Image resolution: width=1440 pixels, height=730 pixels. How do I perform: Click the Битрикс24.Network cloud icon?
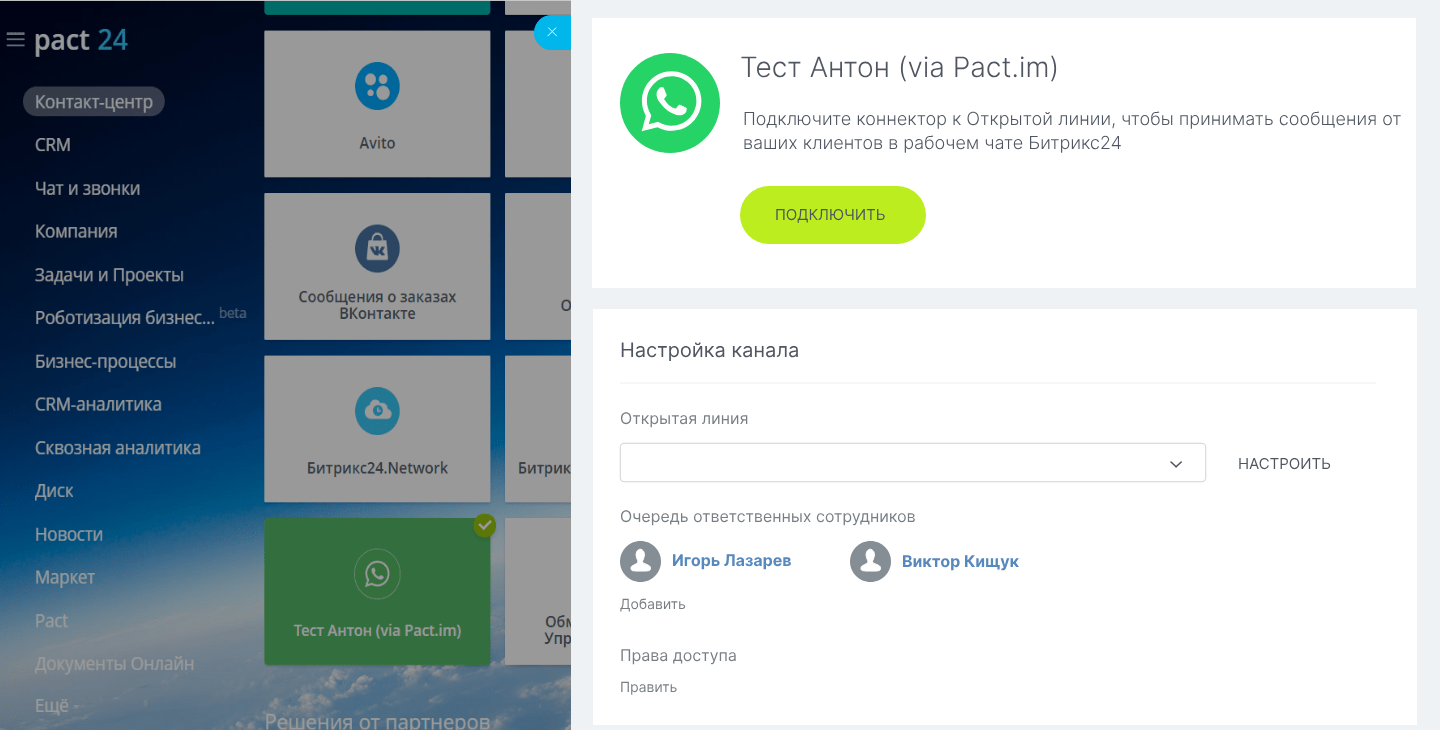click(x=377, y=411)
